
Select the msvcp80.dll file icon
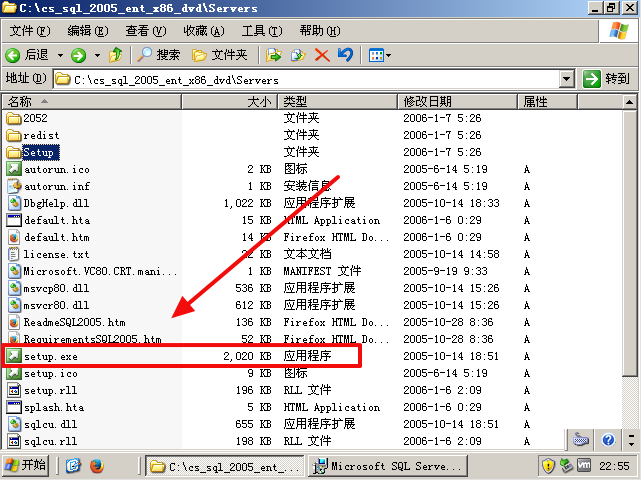pyautogui.click(x=13, y=288)
